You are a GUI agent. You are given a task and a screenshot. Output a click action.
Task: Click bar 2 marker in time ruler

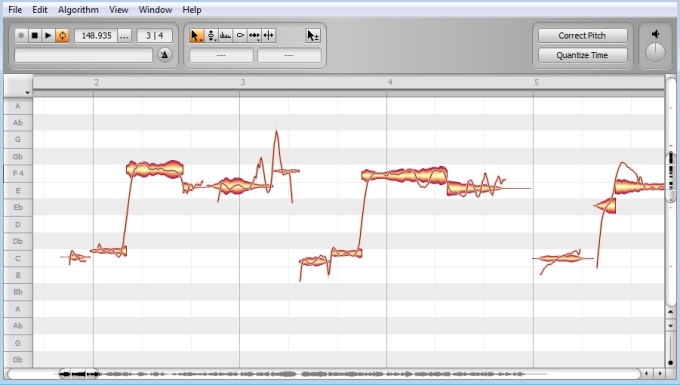[96, 82]
